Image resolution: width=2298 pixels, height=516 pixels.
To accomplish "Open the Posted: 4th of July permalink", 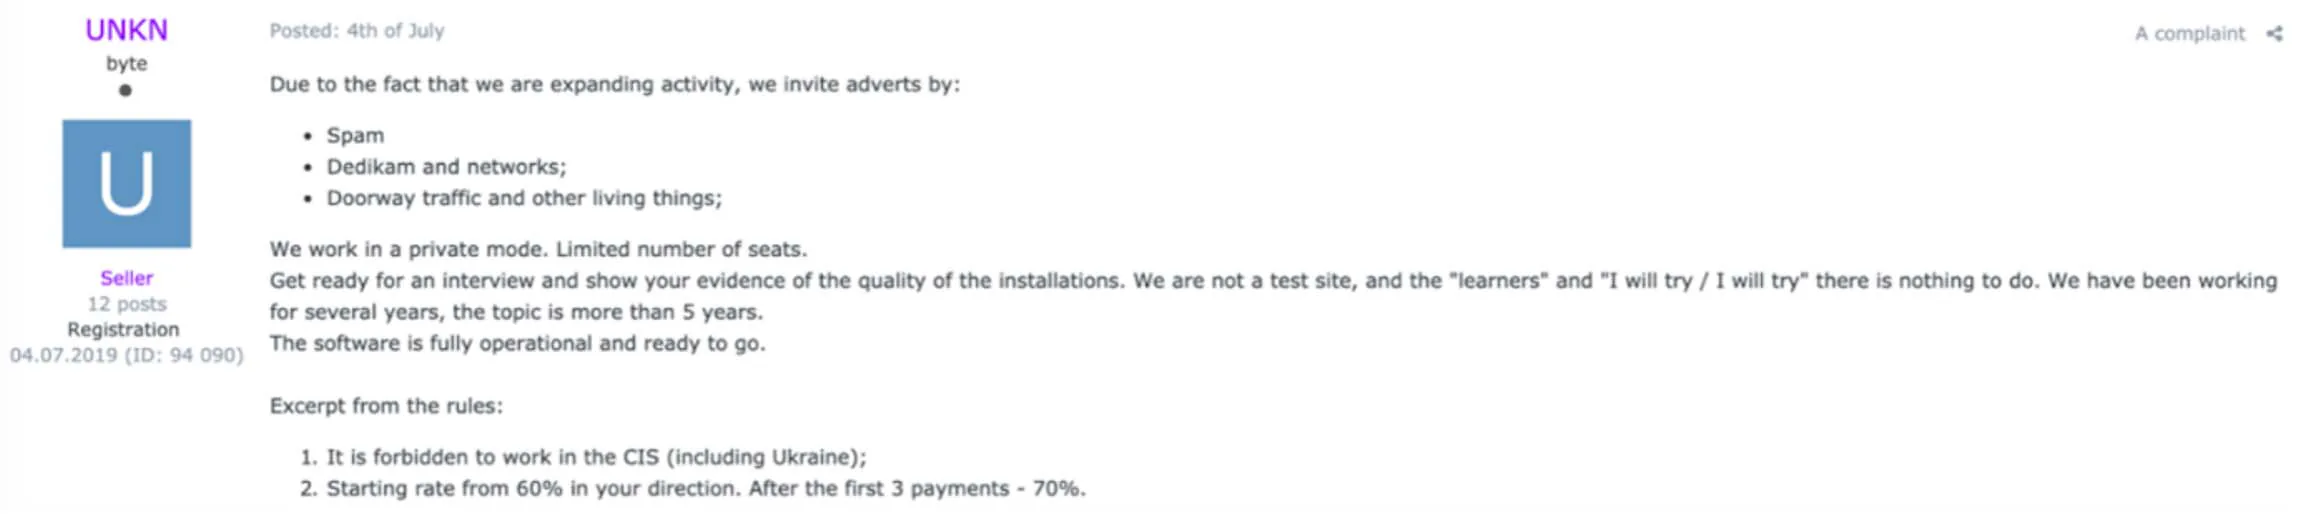I will point(357,31).
